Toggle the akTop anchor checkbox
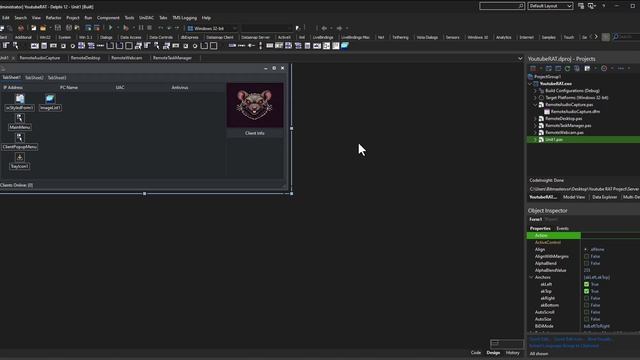 (x=587, y=291)
